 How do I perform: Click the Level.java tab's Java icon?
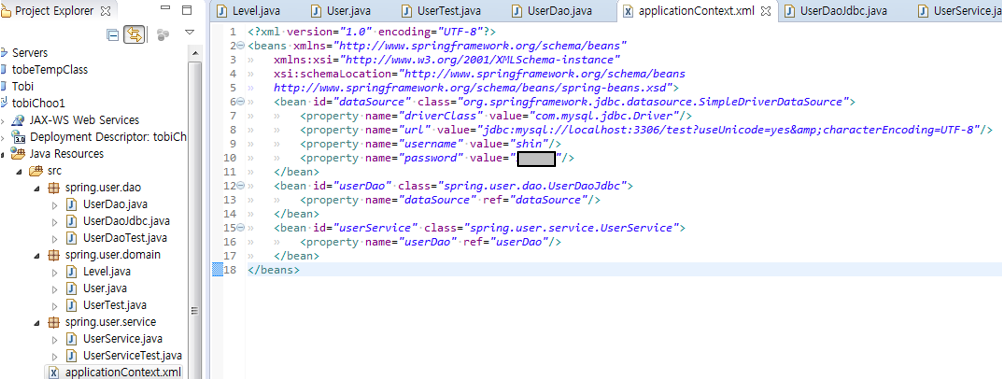click(222, 11)
